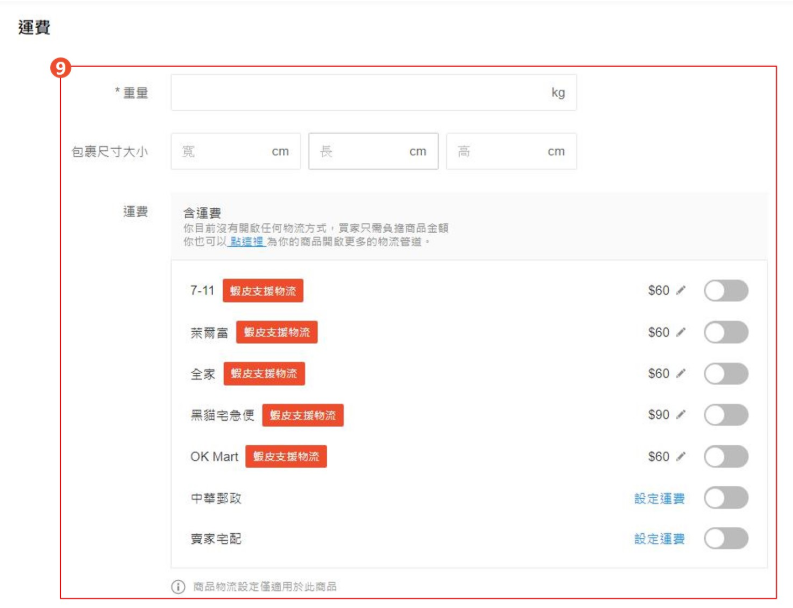Focus the 重量 weight input field
The height and width of the screenshot is (608, 793).
pyautogui.click(x=374, y=93)
